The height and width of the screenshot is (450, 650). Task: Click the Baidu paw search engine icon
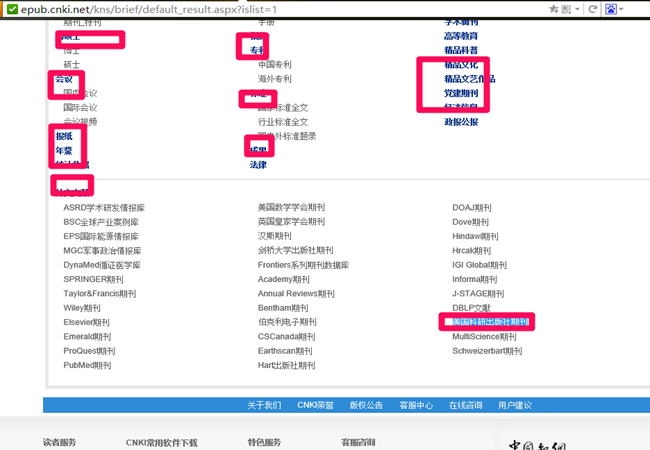pyautogui.click(x=611, y=9)
